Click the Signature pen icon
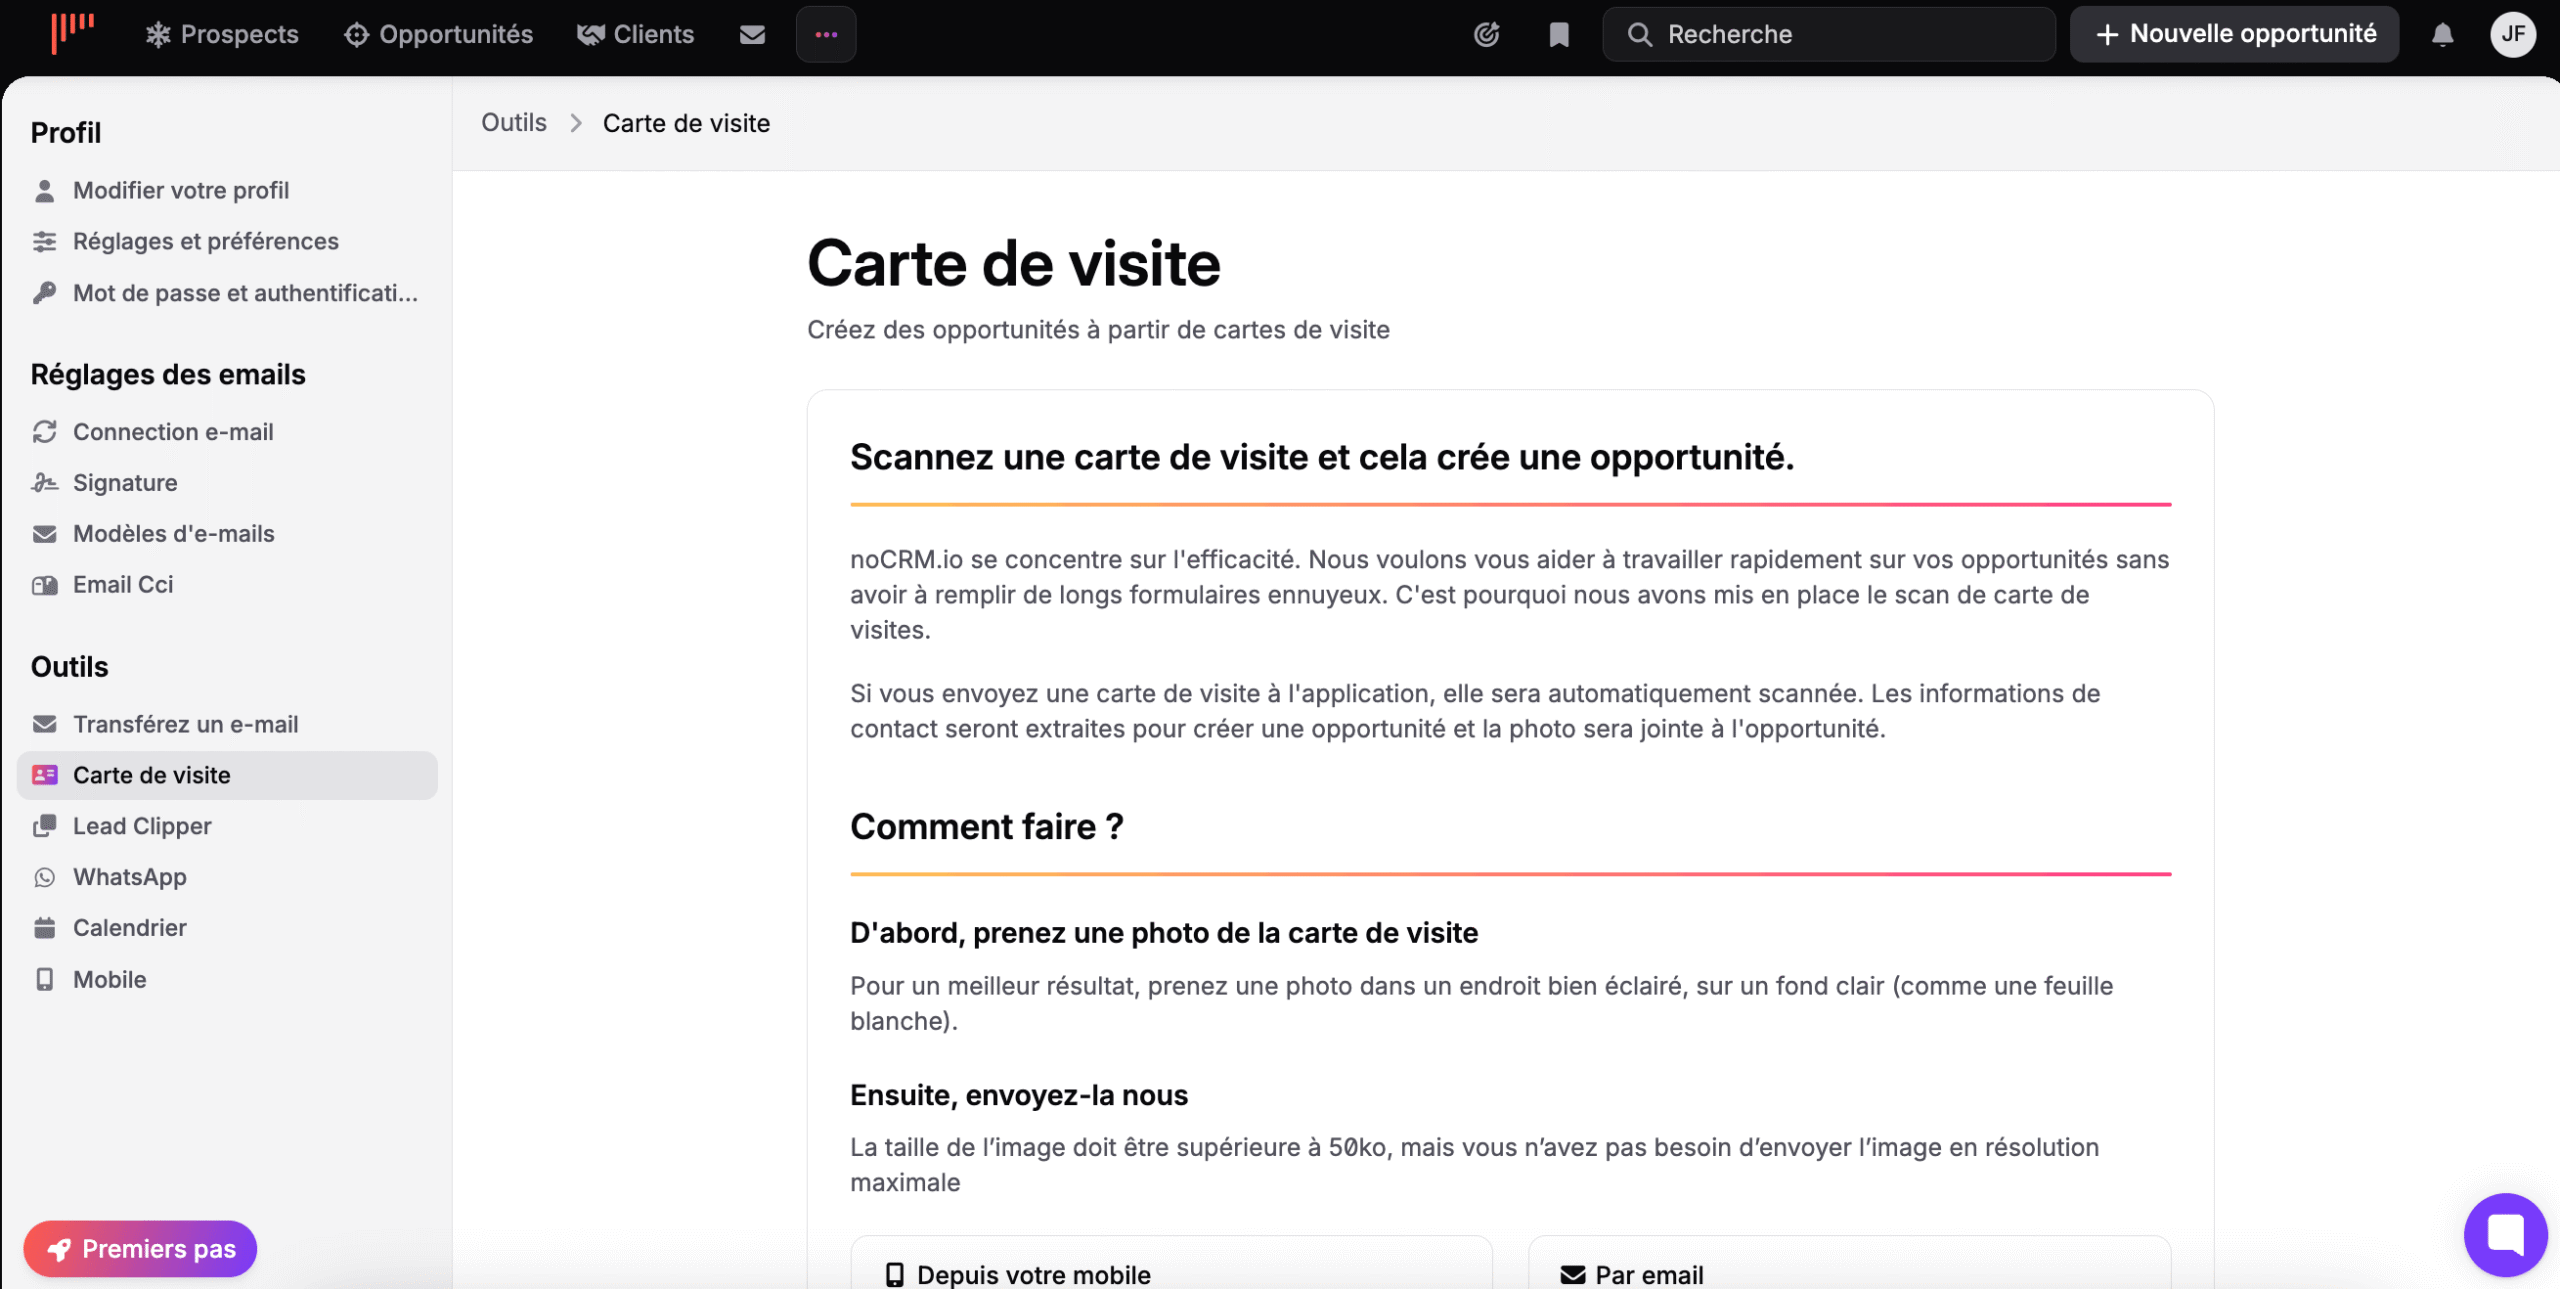The height and width of the screenshot is (1289, 2560). 44,482
